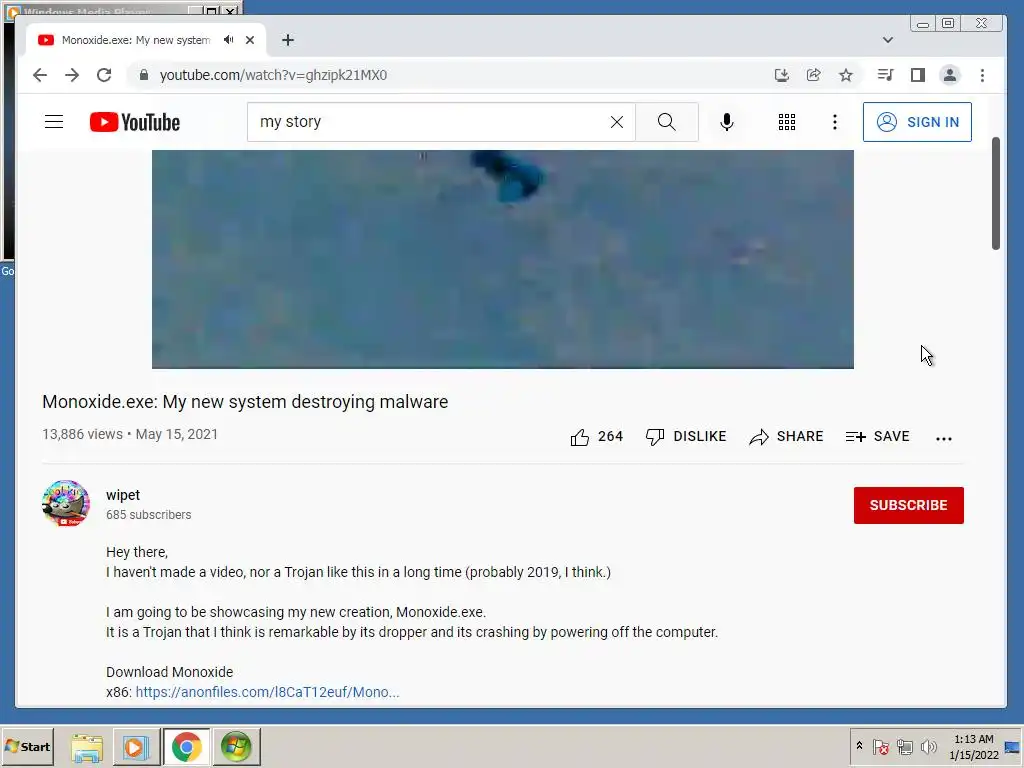Click the SIGN IN button

917,122
